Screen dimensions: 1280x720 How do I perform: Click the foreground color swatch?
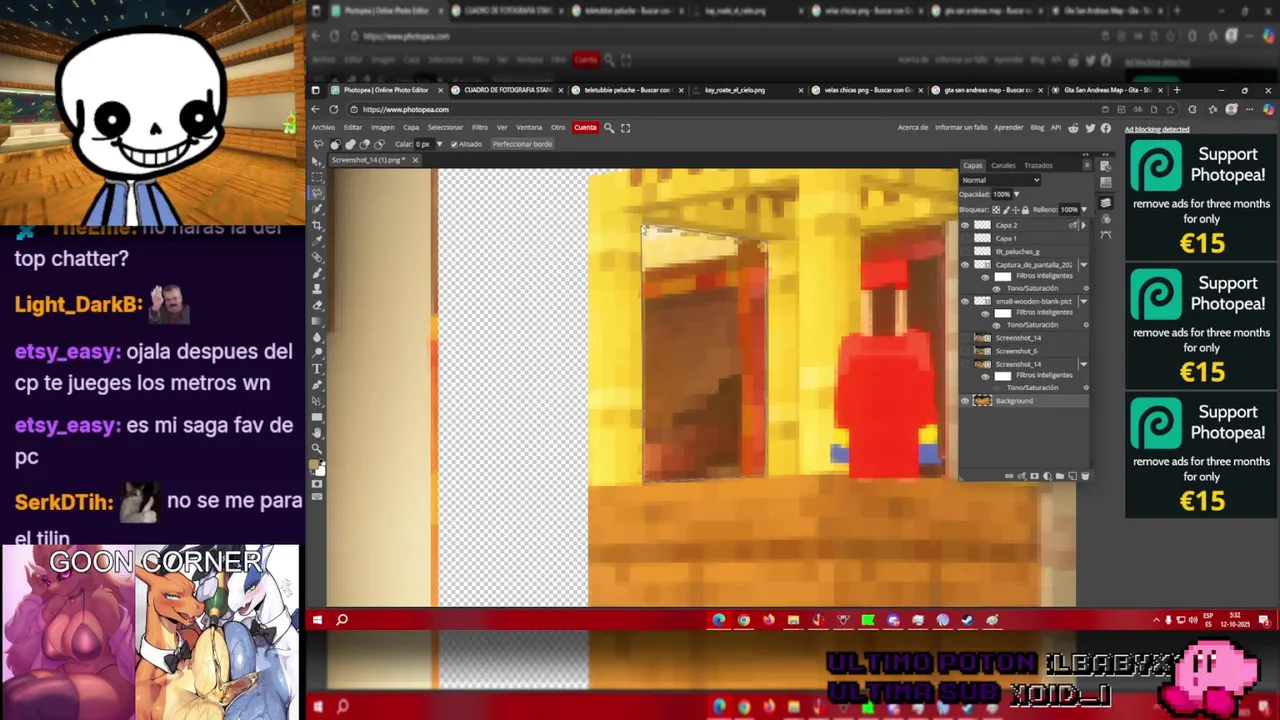pyautogui.click(x=316, y=465)
